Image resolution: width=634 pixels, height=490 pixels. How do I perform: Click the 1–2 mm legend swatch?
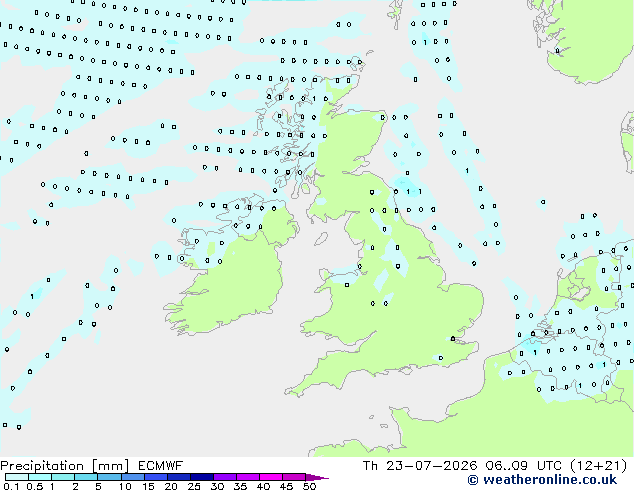point(63,477)
